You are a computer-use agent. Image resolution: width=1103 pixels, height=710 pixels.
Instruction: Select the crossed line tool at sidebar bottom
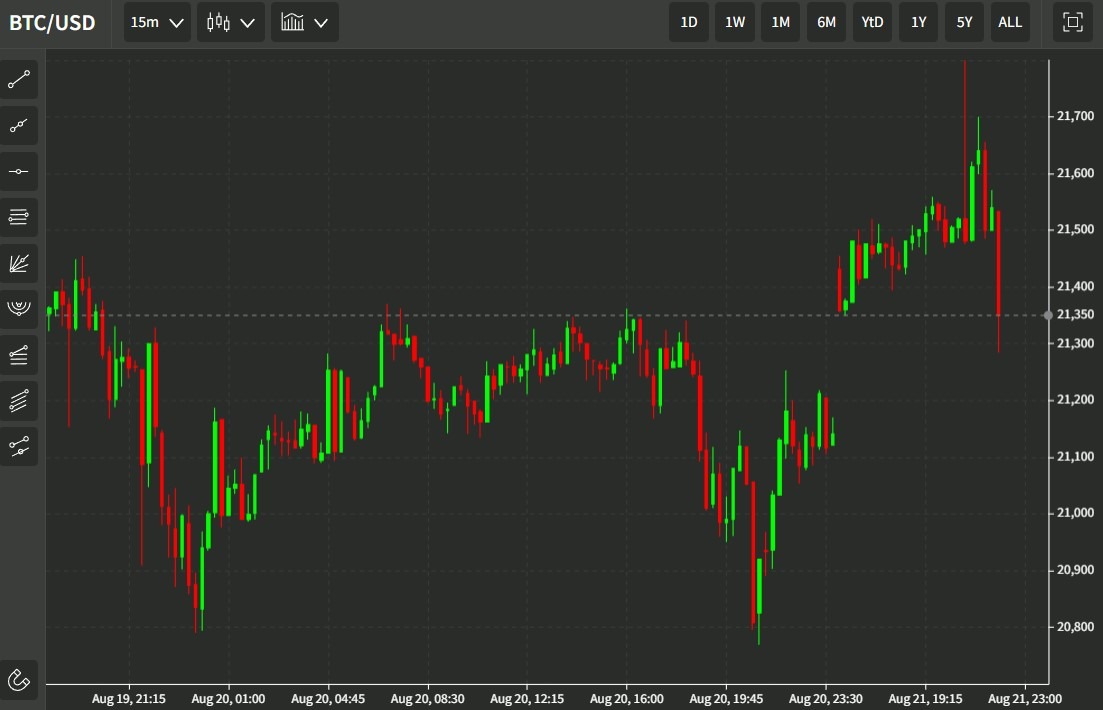click(19, 446)
